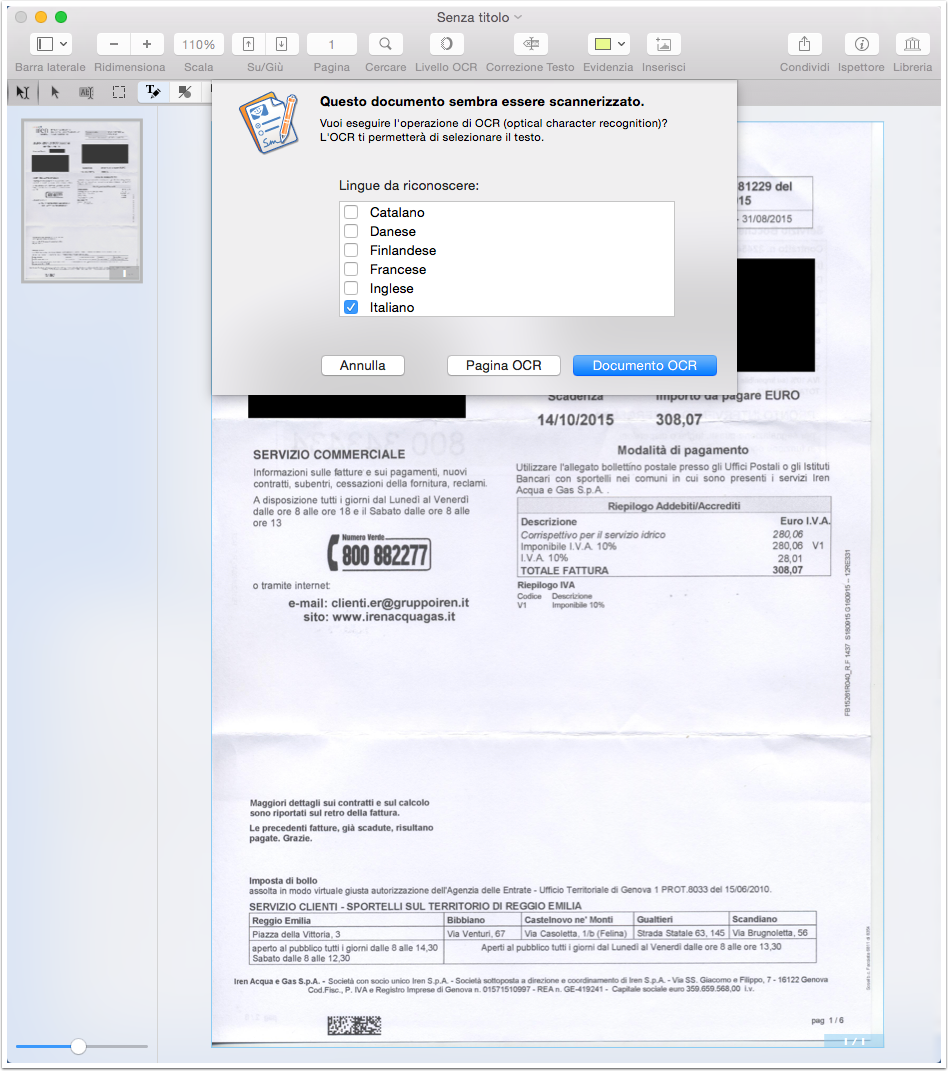This screenshot has height=1071, width=948.
Task: Click the minus Ridimensiona button
Action: tap(114, 44)
